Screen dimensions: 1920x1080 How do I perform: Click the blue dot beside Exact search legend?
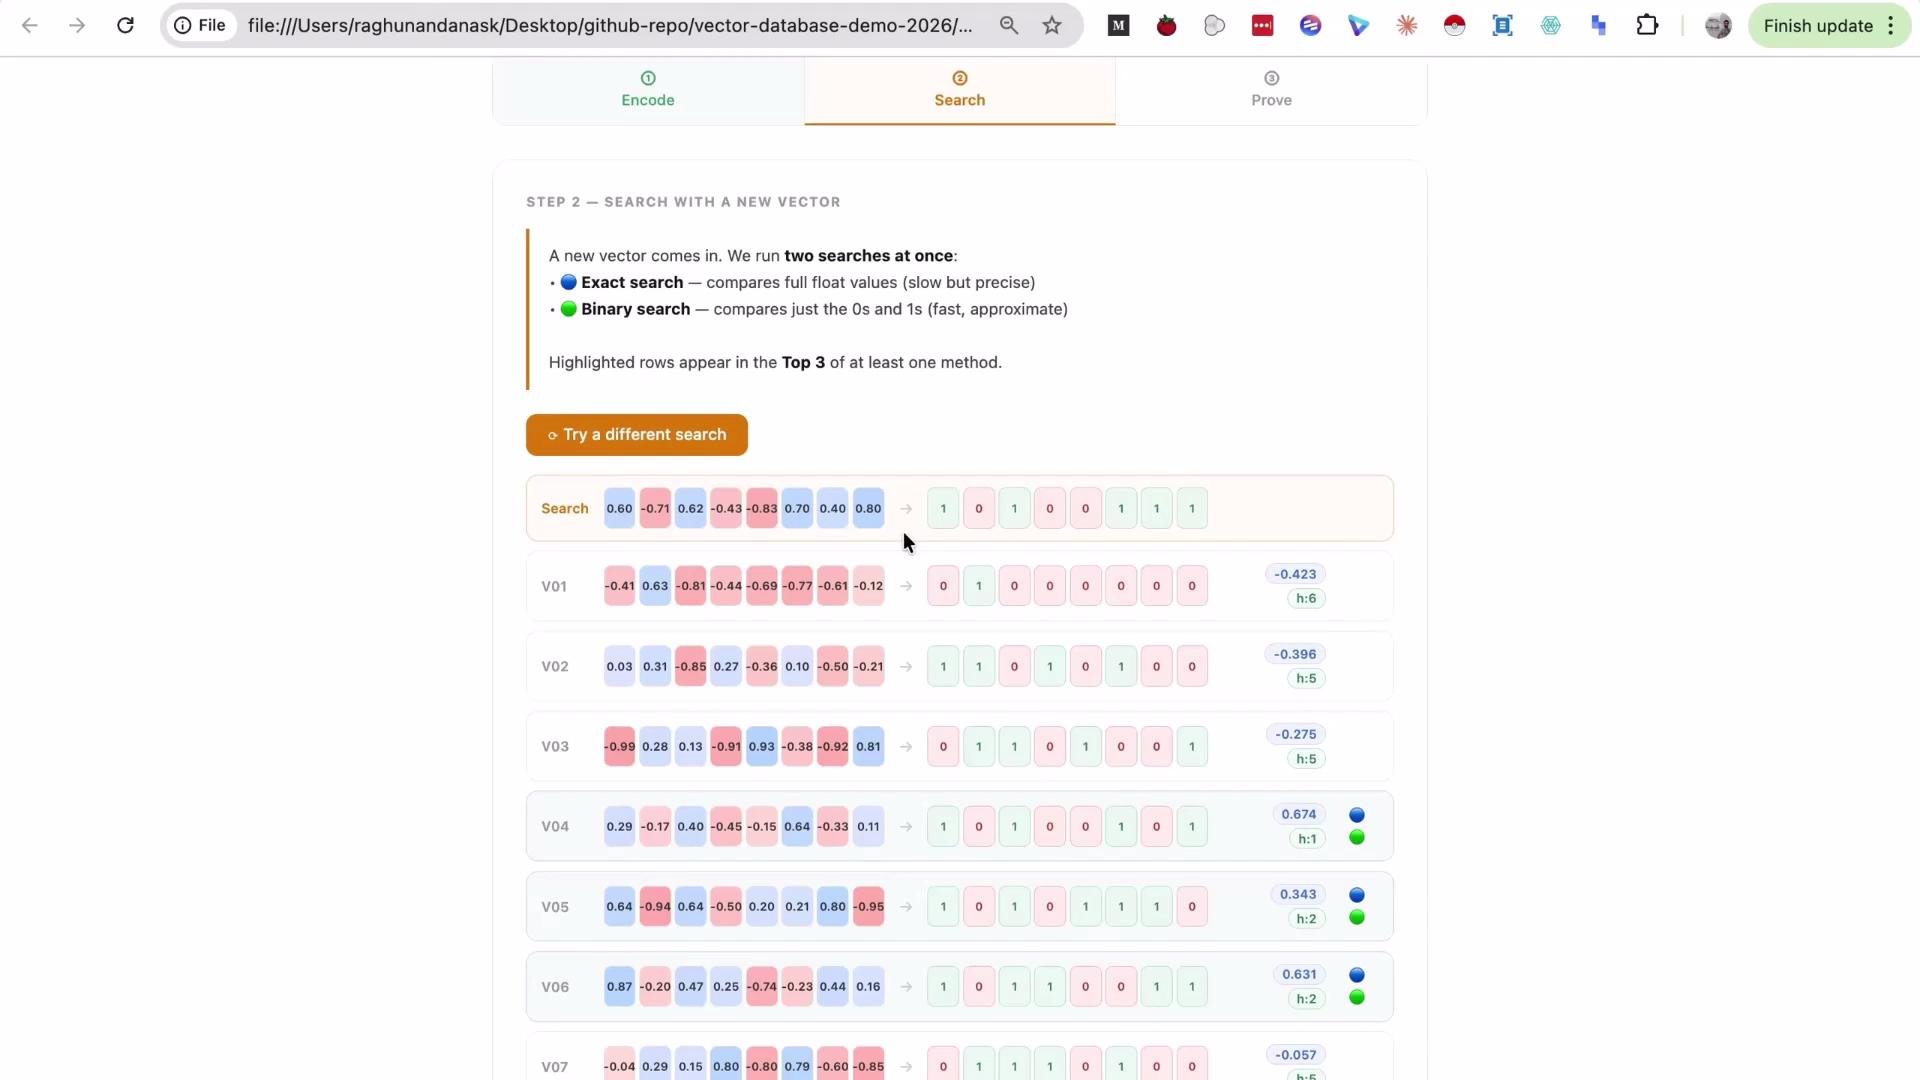568,282
